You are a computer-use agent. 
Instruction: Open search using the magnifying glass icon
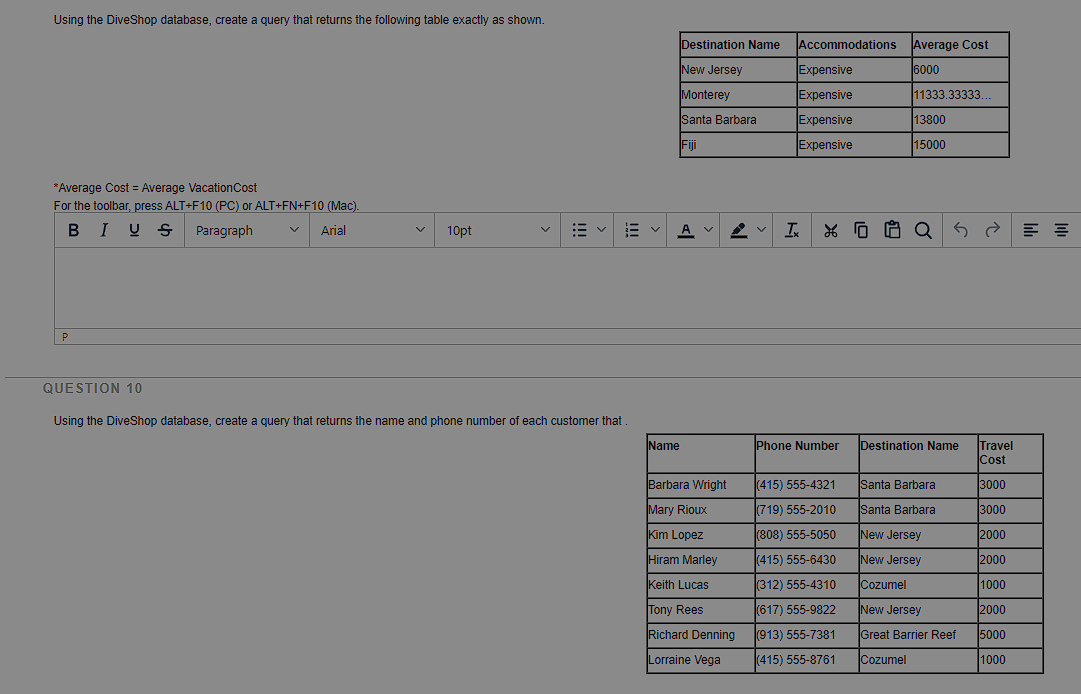click(x=922, y=230)
